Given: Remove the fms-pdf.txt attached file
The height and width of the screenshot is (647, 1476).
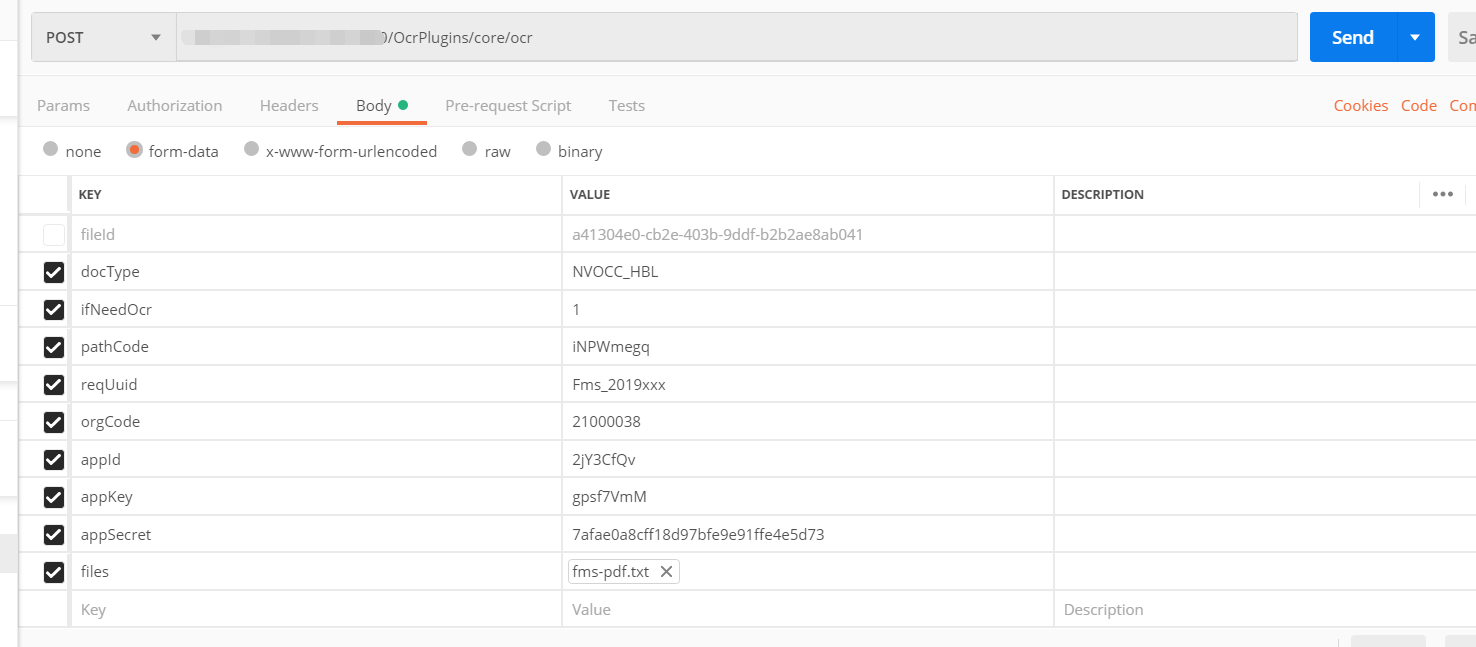Looking at the screenshot, I should (x=665, y=572).
